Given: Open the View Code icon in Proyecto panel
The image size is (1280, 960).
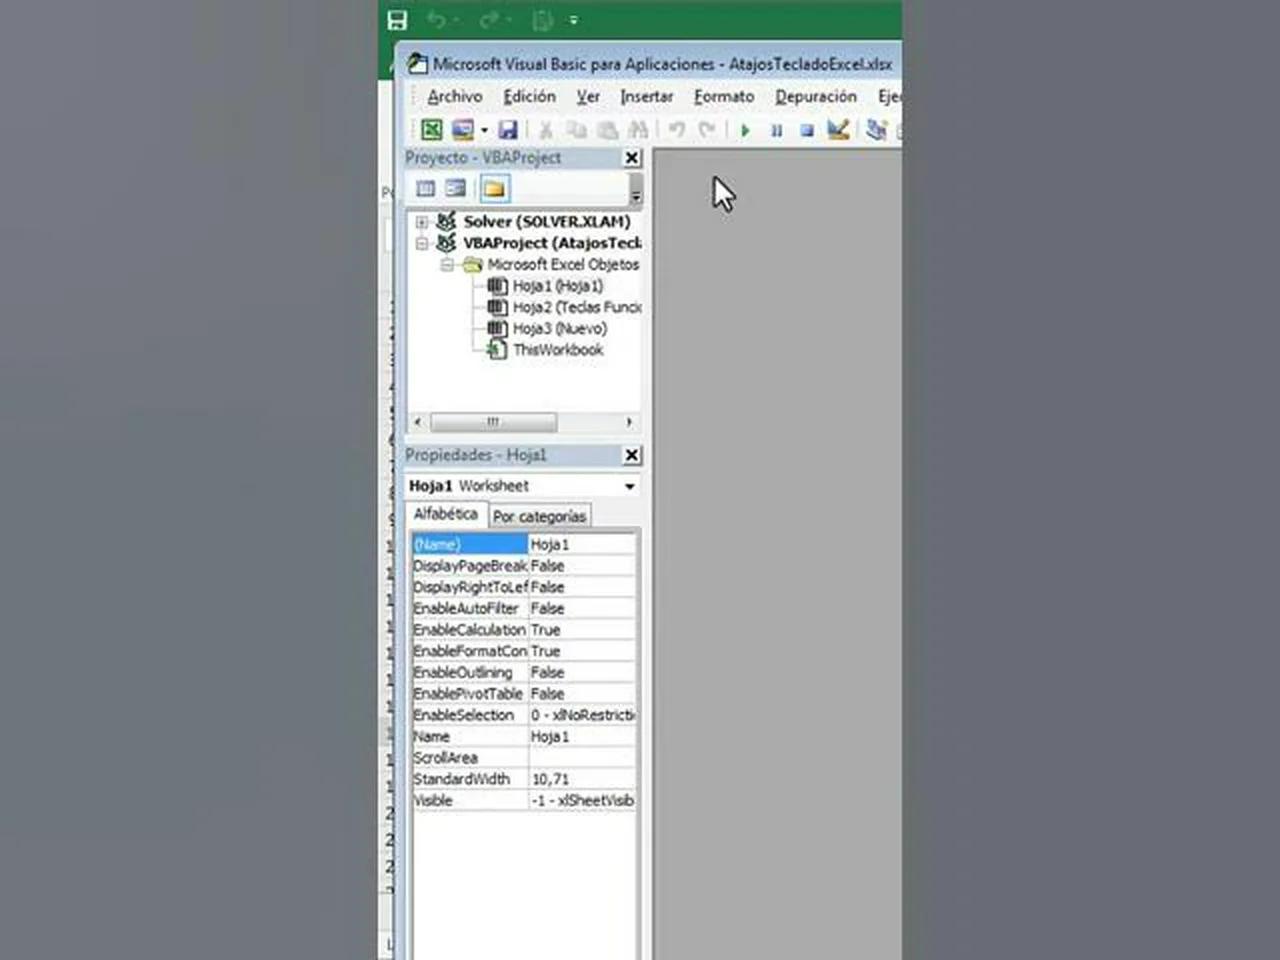Looking at the screenshot, I should [425, 188].
